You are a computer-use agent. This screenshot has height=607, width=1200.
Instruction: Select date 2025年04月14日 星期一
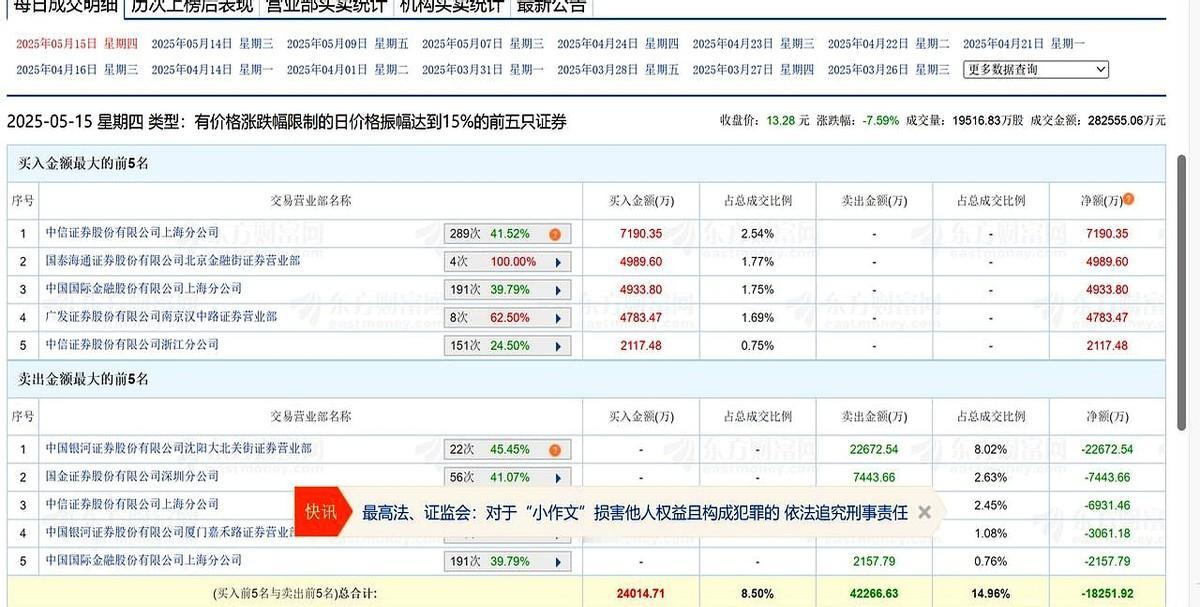(x=212, y=70)
